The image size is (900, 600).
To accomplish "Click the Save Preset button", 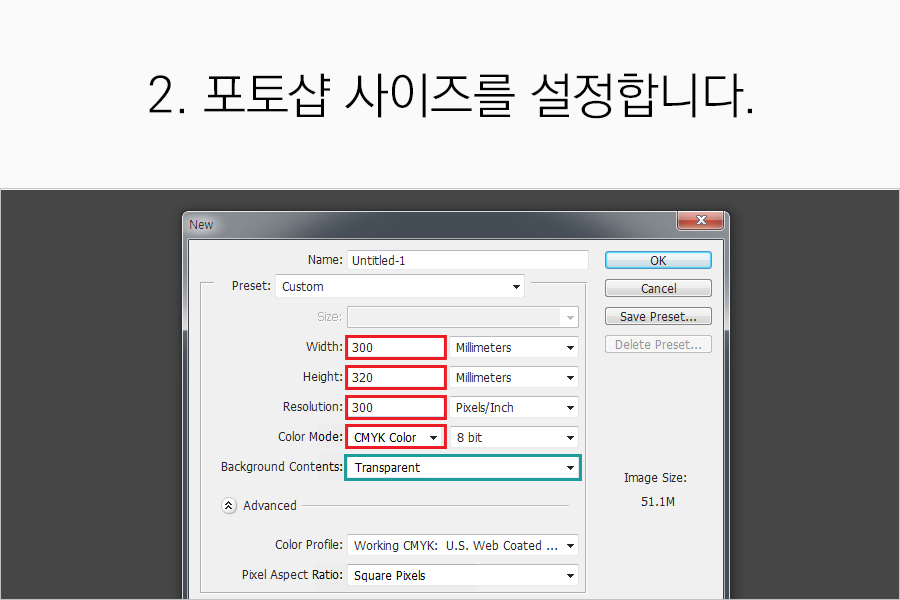I will (658, 316).
